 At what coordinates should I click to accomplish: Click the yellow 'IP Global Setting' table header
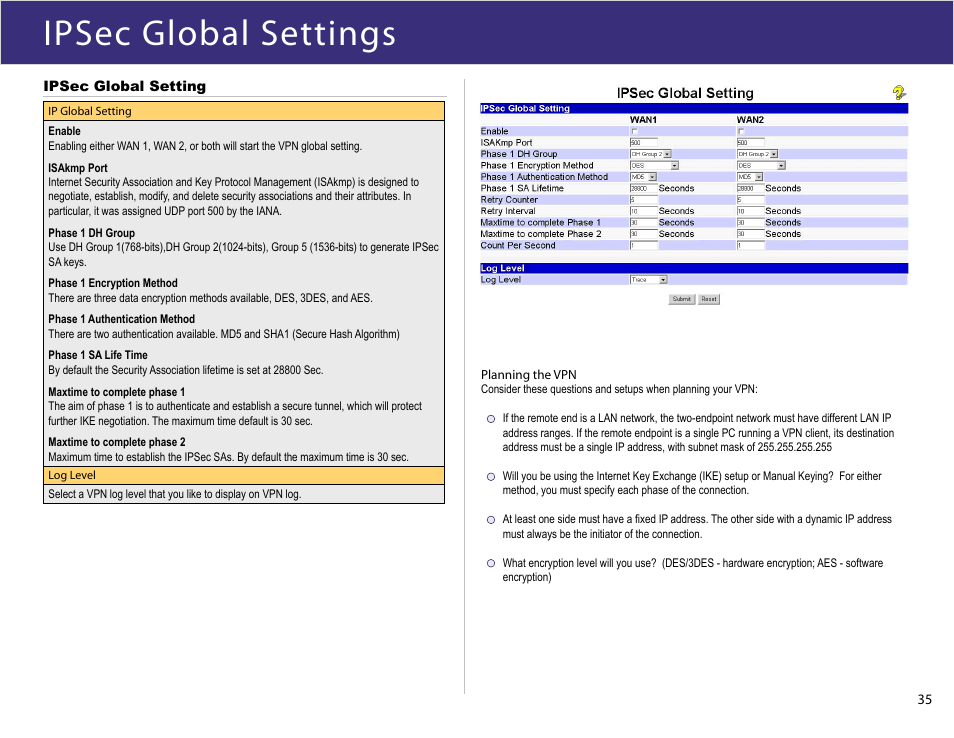click(x=244, y=111)
